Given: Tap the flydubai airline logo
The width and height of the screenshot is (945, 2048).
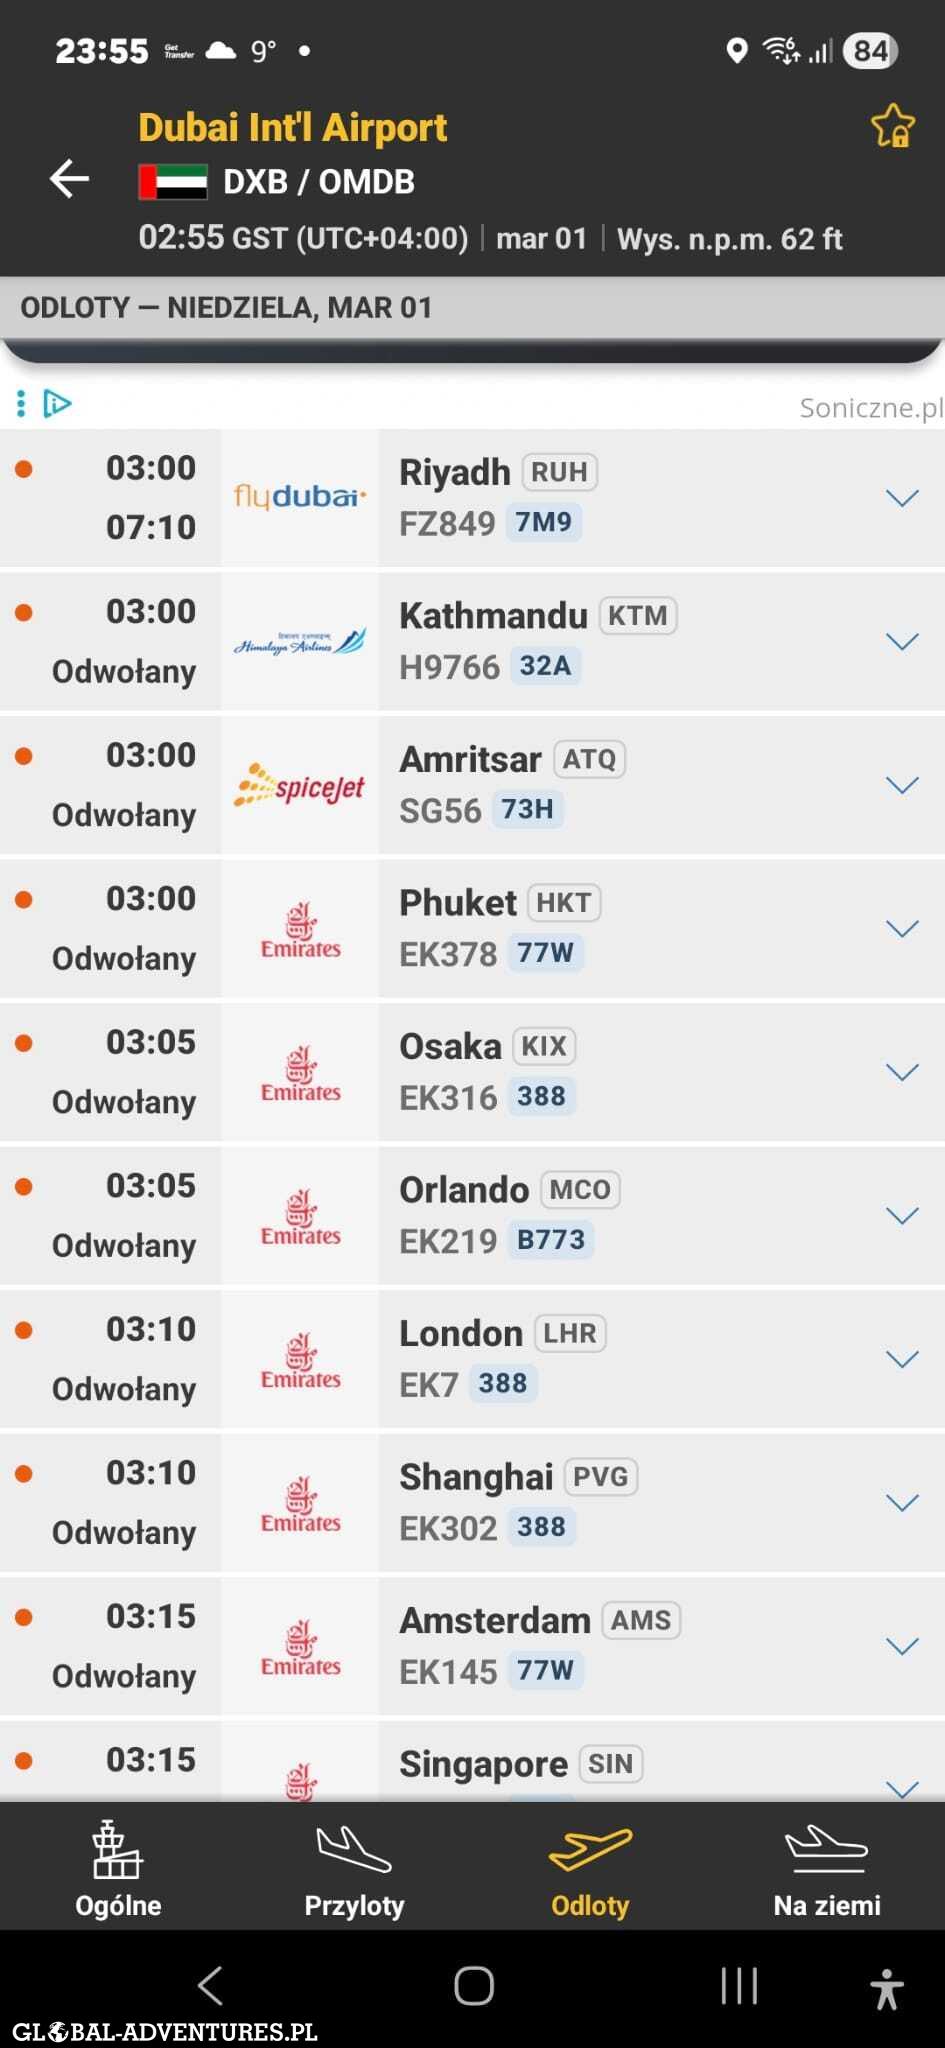Looking at the screenshot, I should pyautogui.click(x=300, y=497).
